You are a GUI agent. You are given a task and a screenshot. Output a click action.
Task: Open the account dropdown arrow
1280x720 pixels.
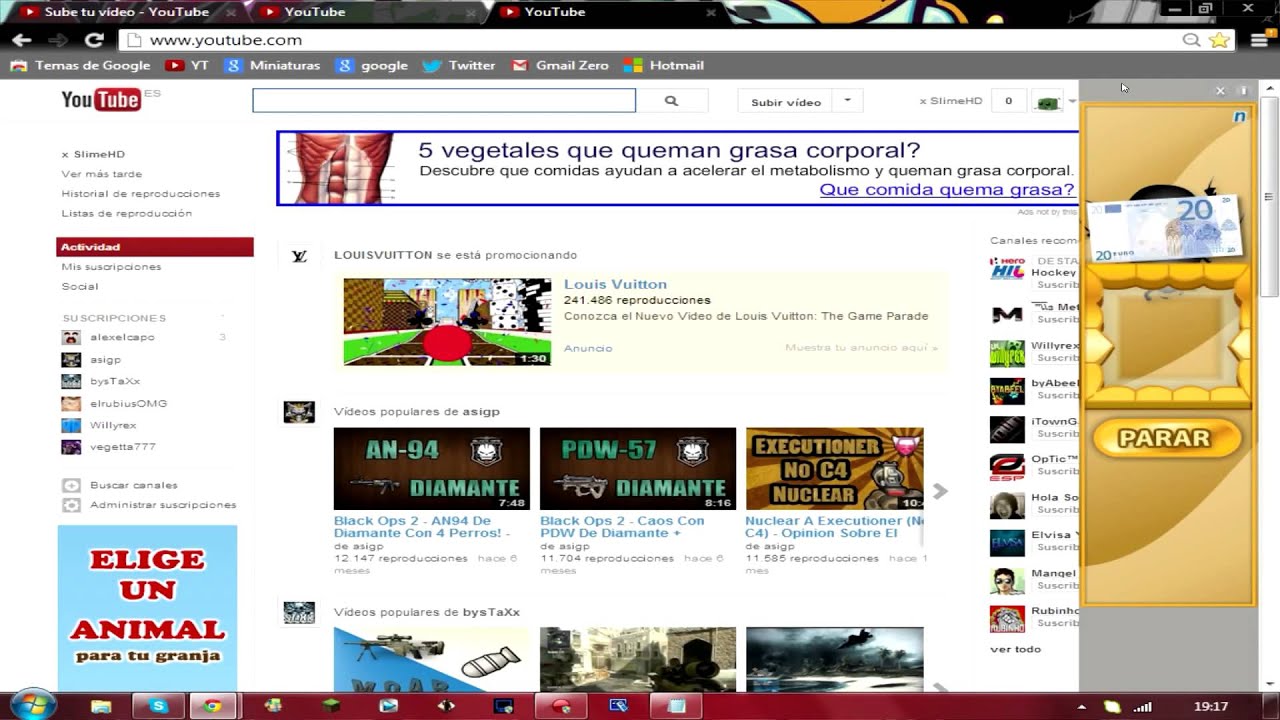[x=1072, y=101]
